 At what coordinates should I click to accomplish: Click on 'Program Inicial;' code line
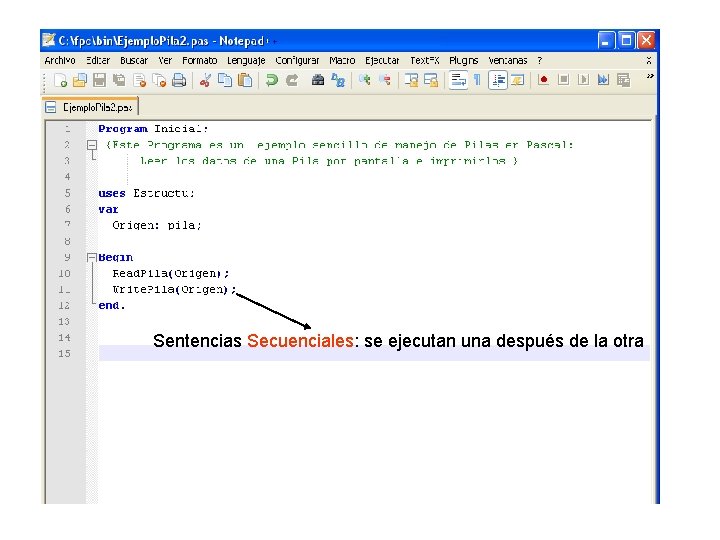(153, 129)
